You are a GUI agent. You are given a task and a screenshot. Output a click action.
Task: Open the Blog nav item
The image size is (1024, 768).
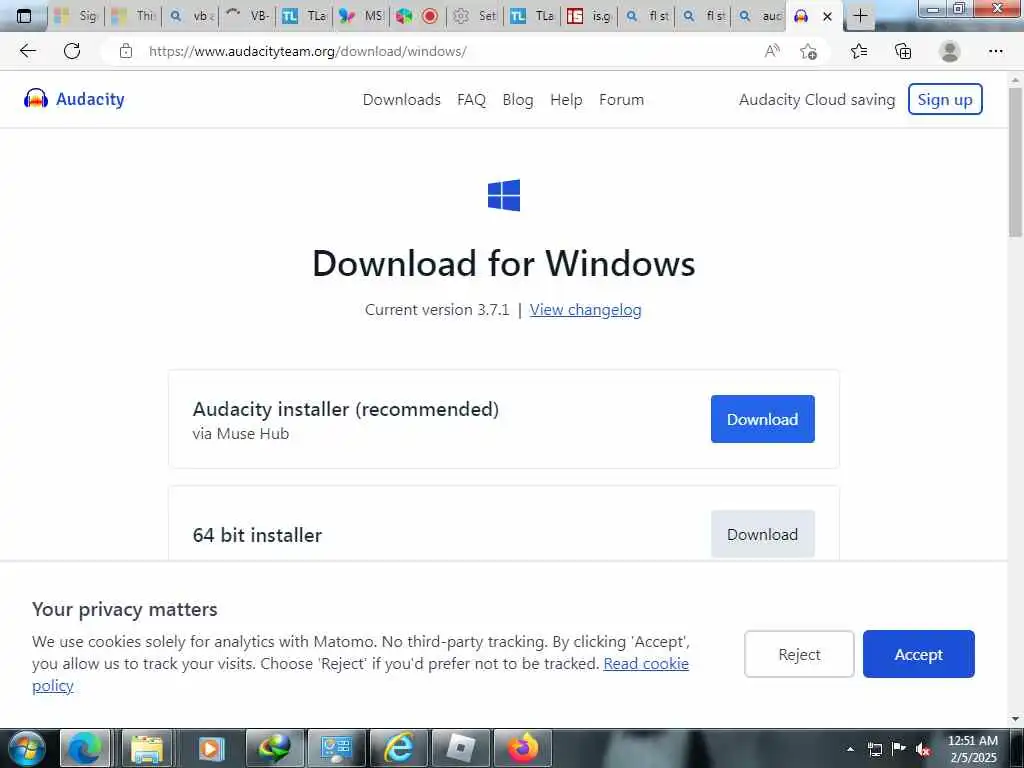(518, 100)
